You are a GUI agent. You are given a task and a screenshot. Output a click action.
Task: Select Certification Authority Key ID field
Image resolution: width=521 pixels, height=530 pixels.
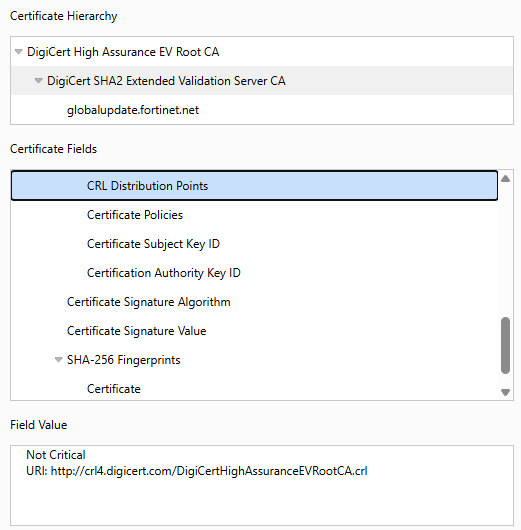pos(254,273)
